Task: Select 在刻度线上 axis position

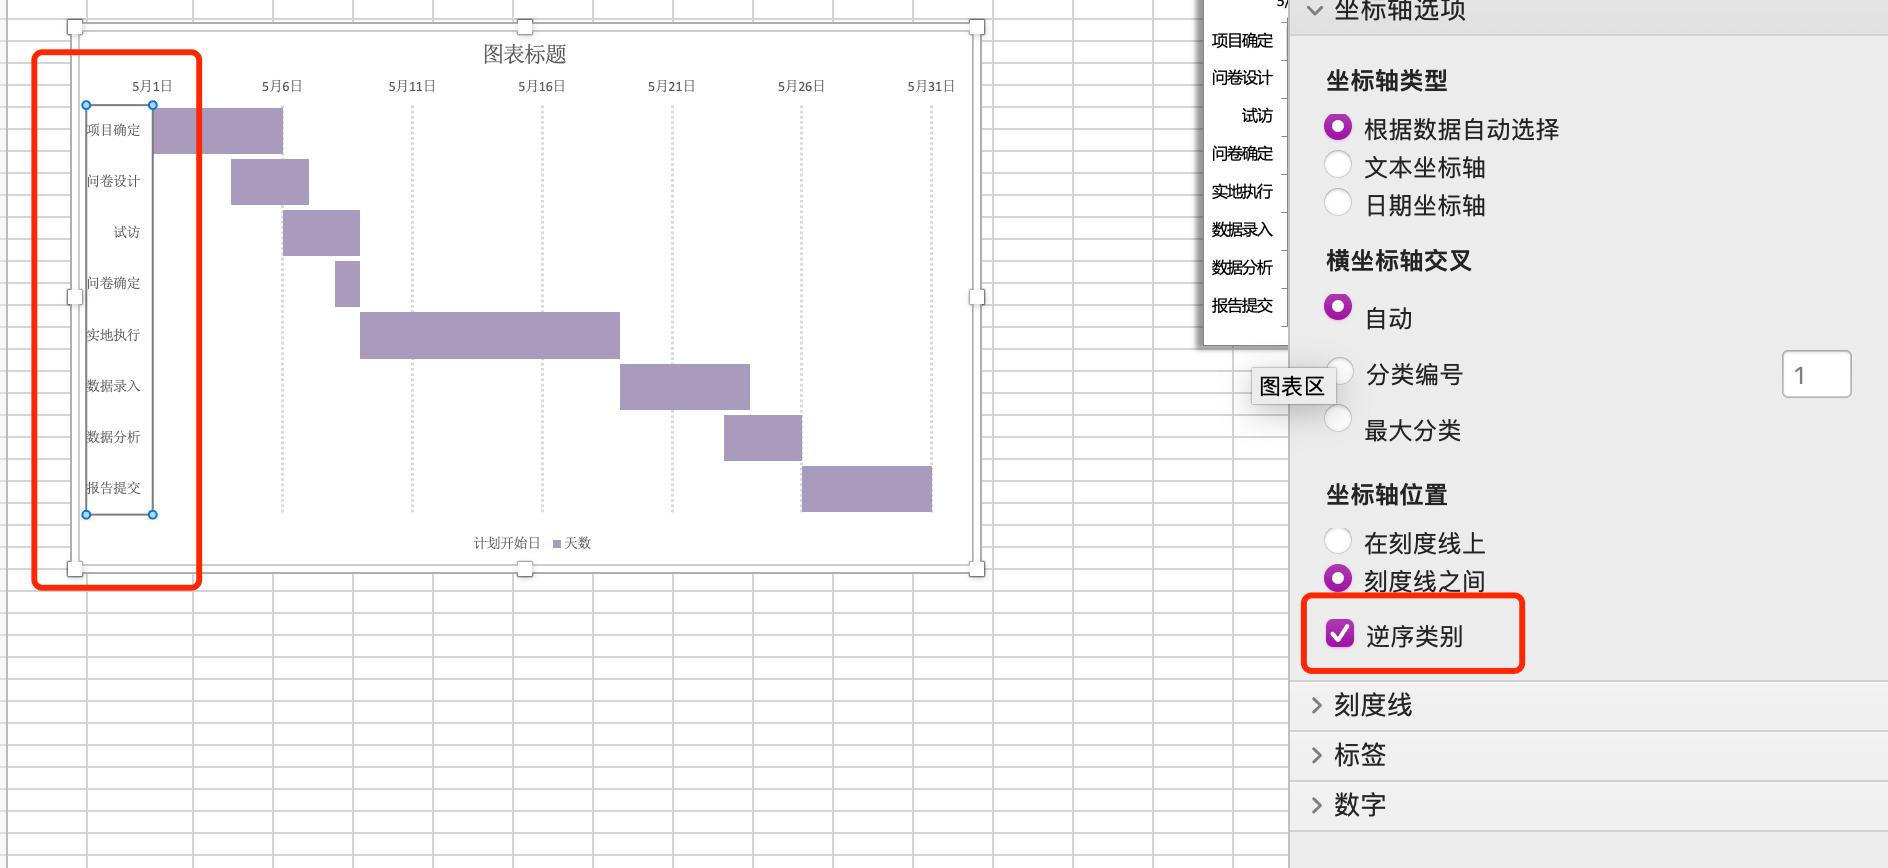Action: 1338,541
